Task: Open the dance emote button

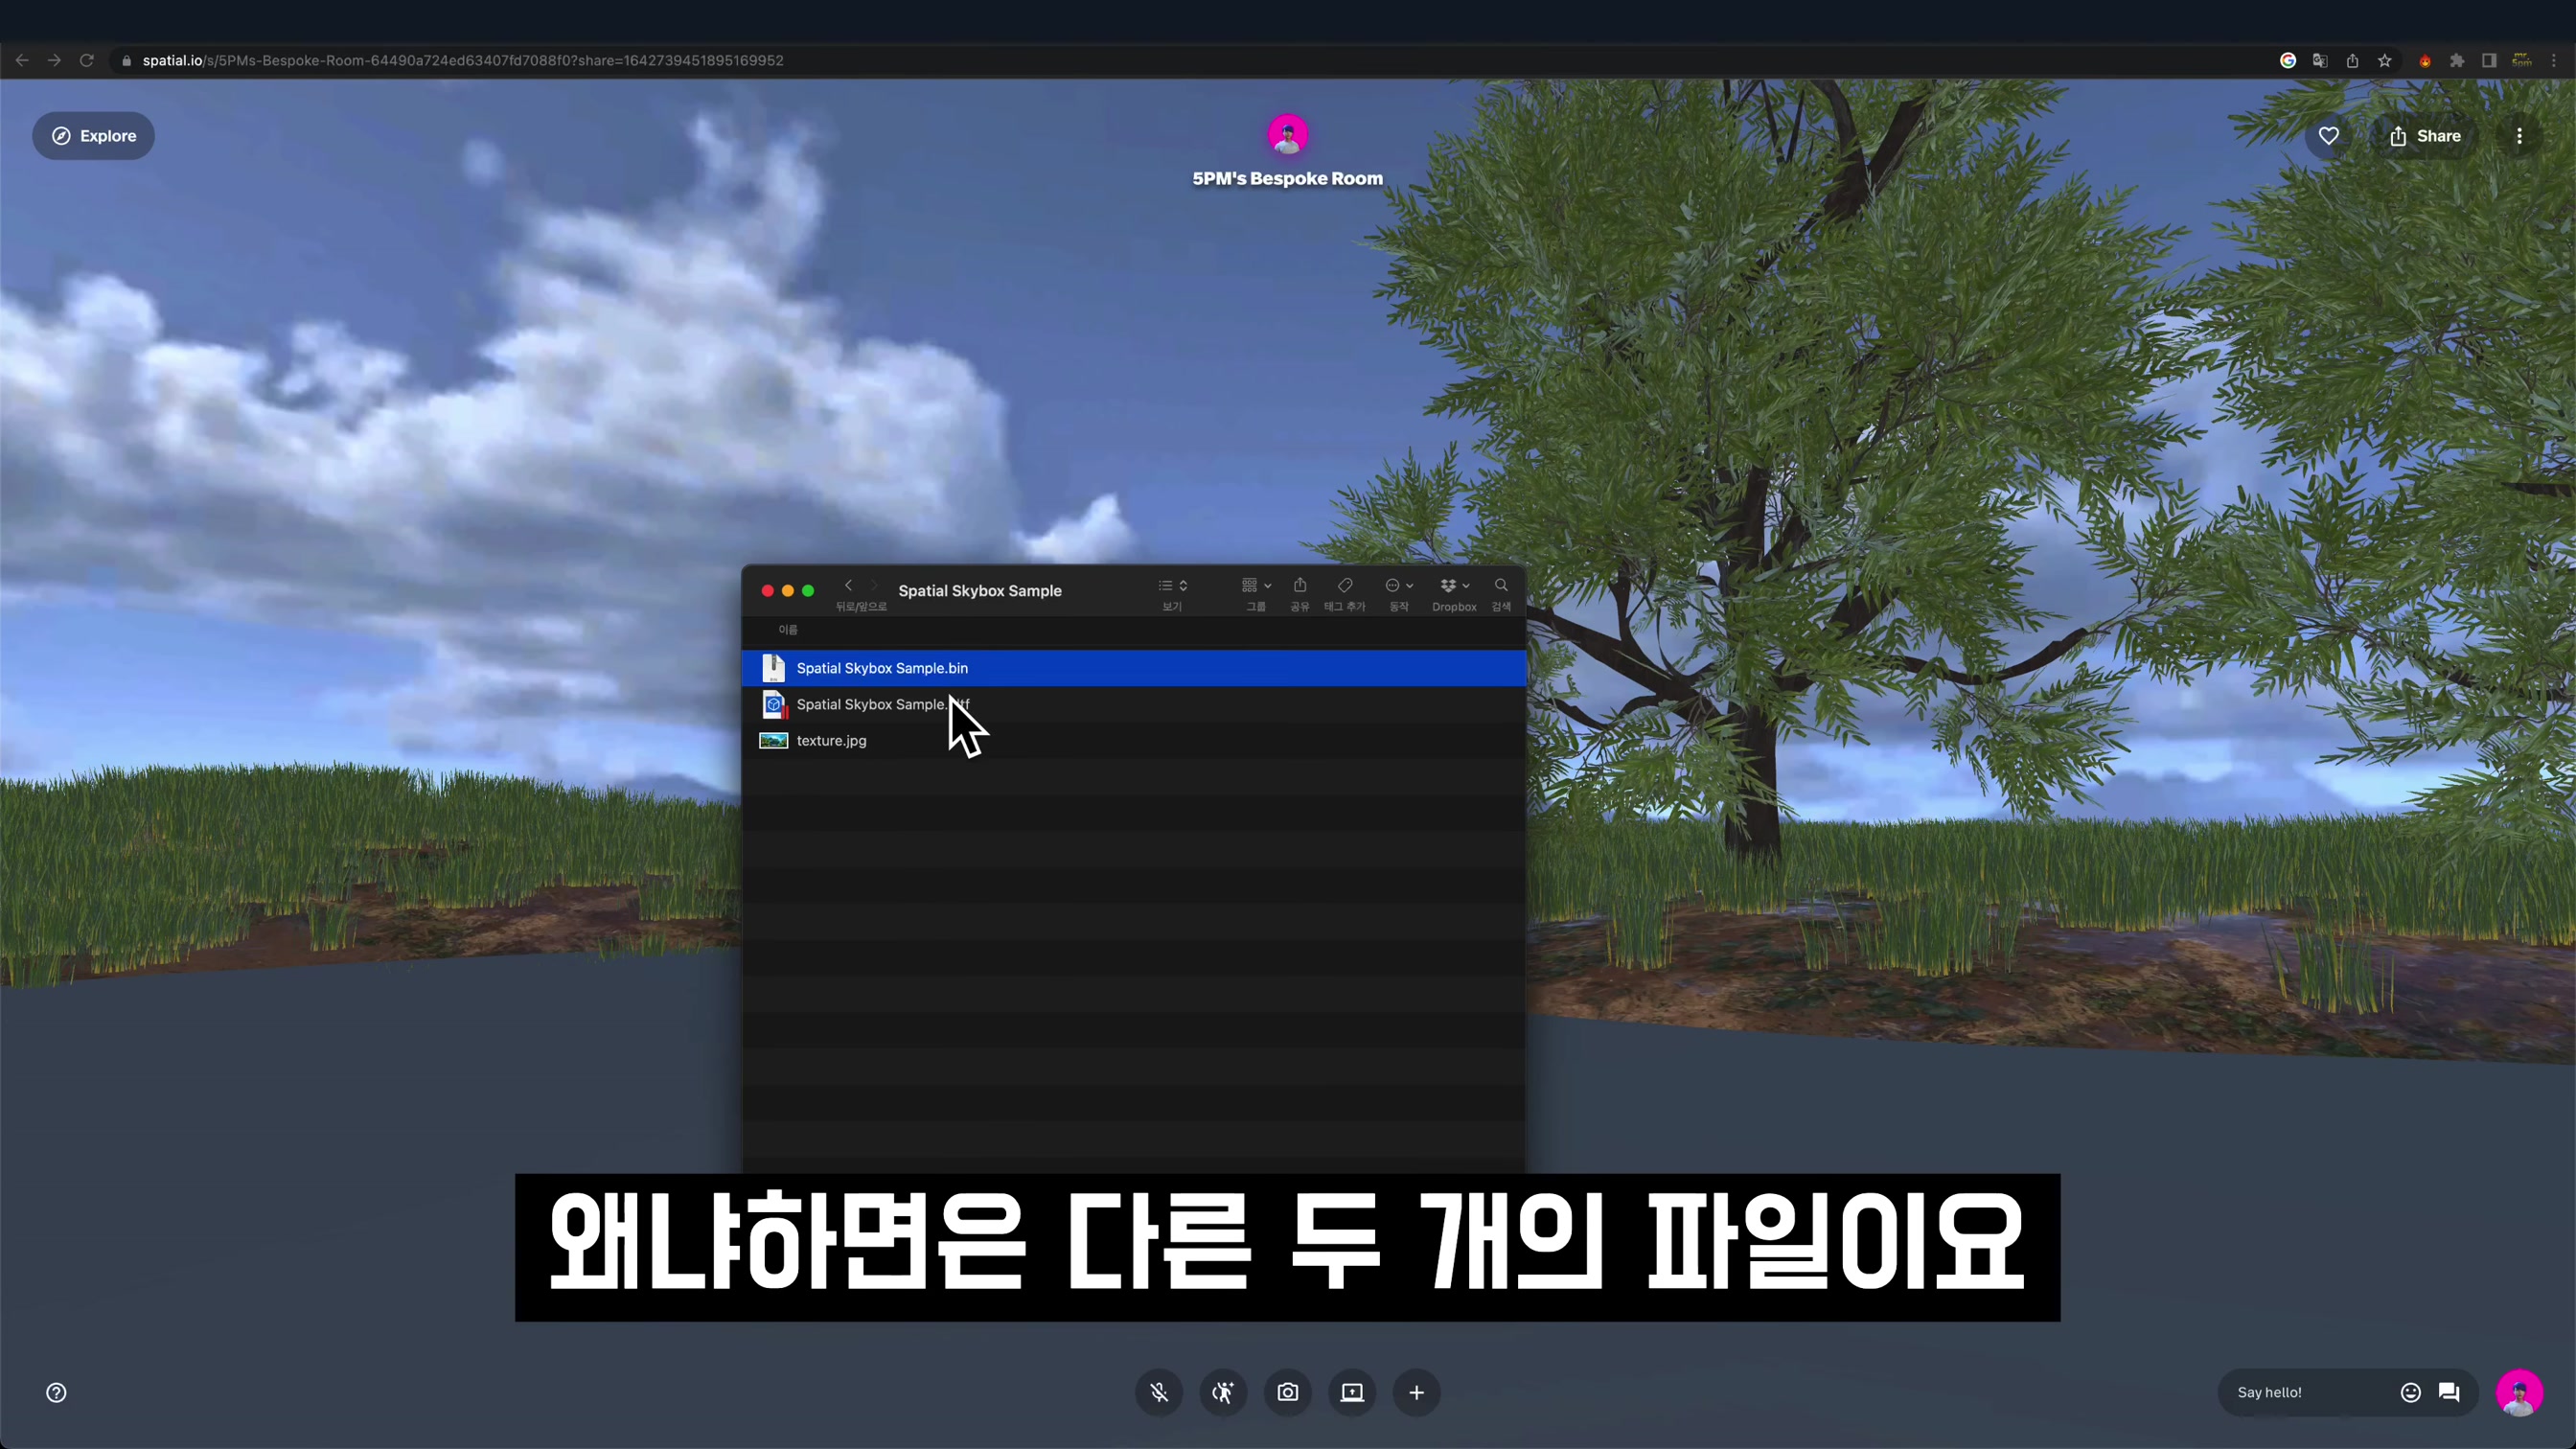Action: [x=1223, y=1392]
